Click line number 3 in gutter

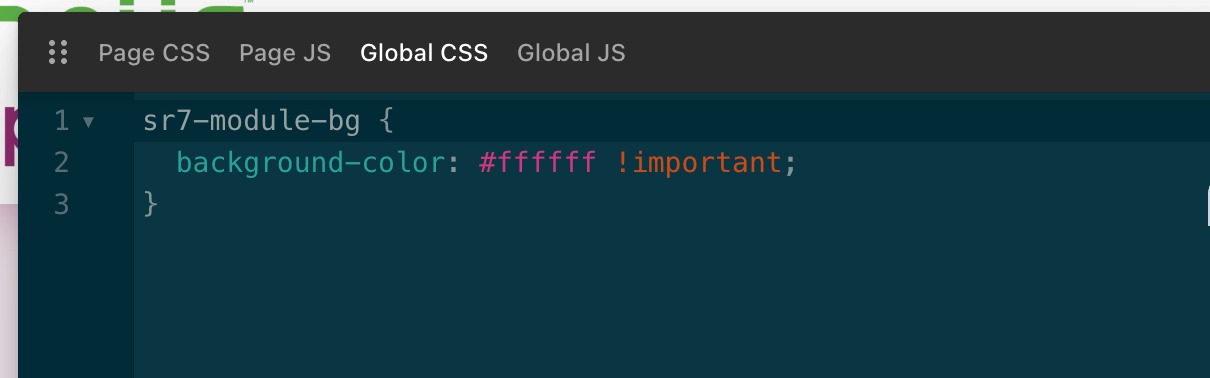61,204
